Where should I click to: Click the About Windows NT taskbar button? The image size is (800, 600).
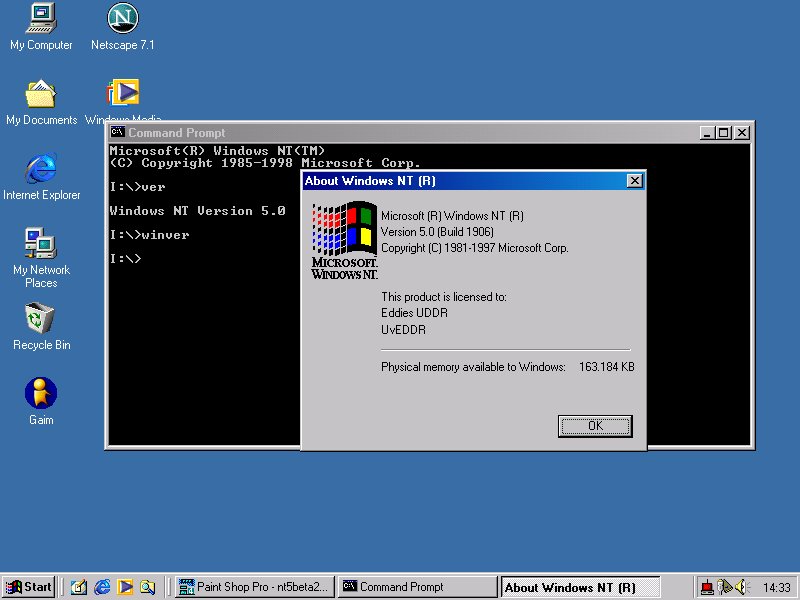click(581, 587)
